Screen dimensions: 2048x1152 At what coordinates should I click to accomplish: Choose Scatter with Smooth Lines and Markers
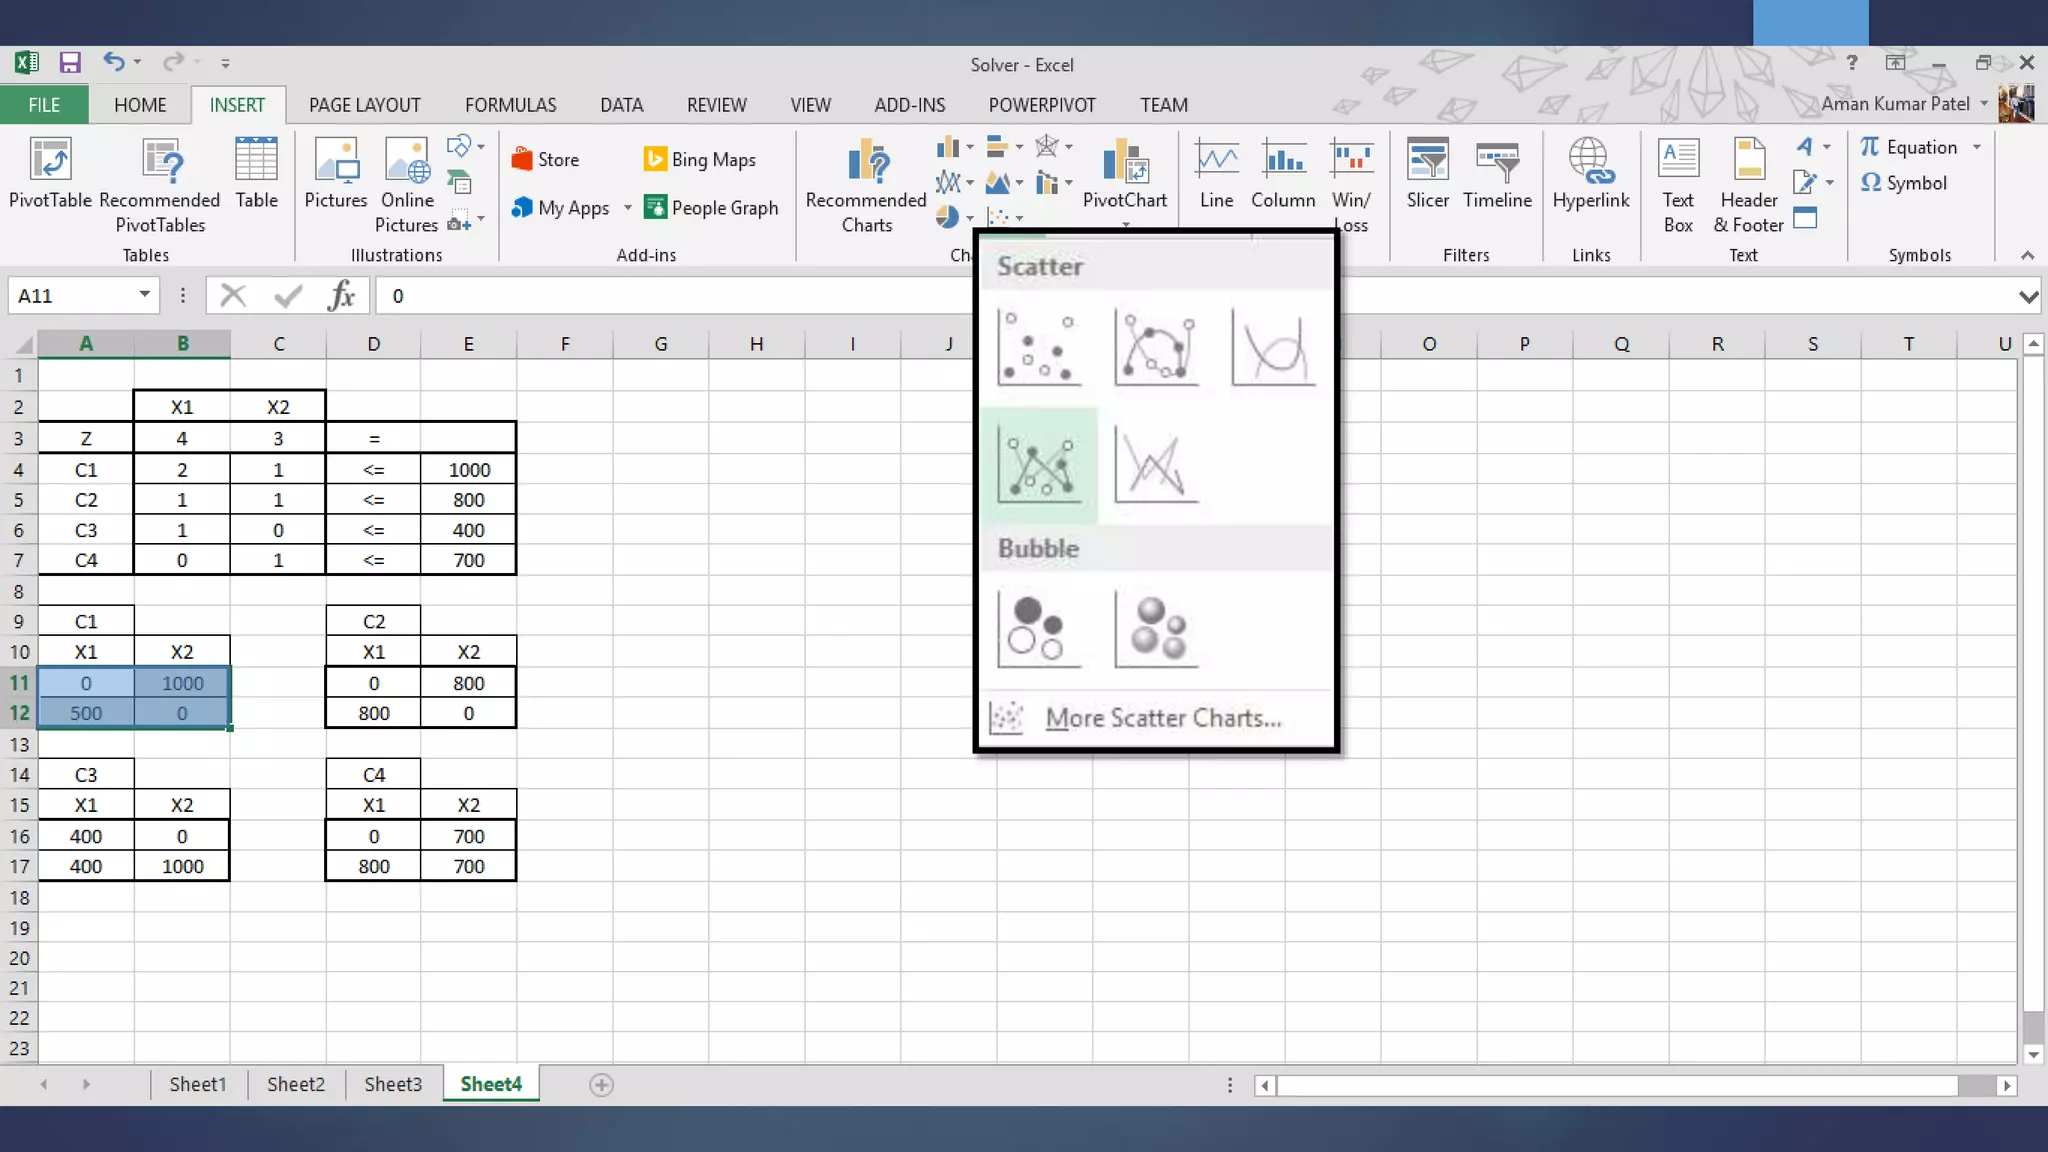1156,348
